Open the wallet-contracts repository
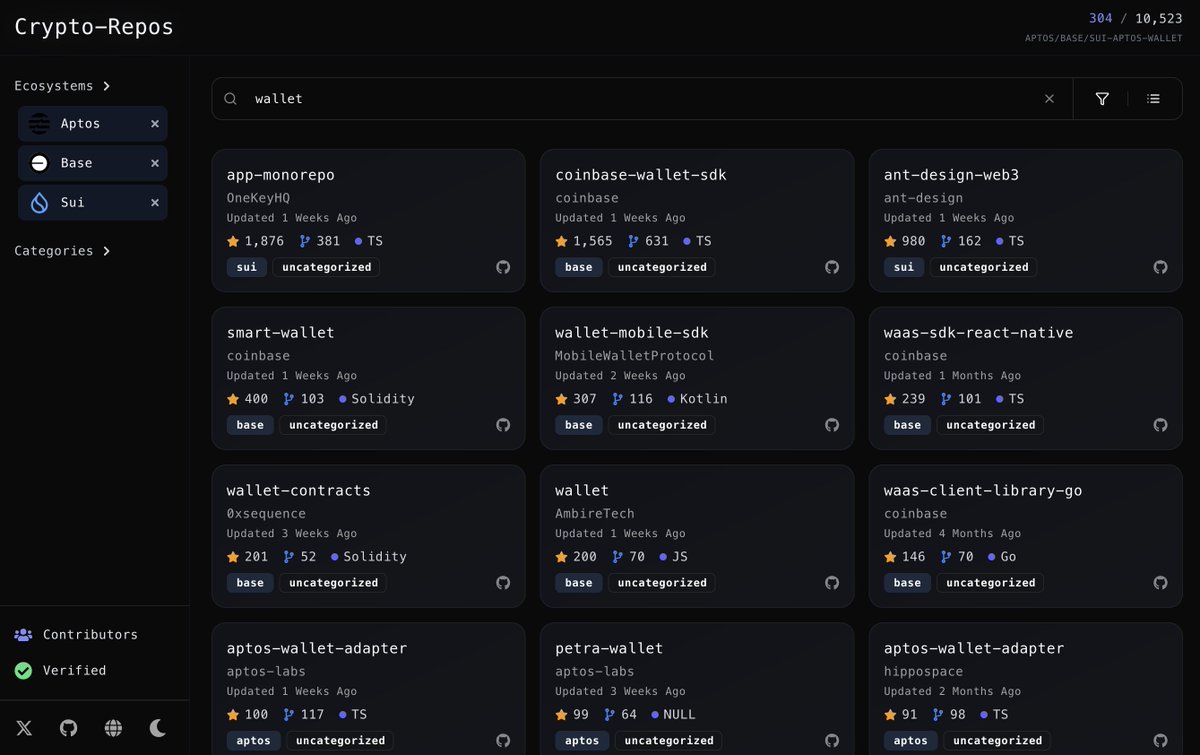 [x=299, y=491]
